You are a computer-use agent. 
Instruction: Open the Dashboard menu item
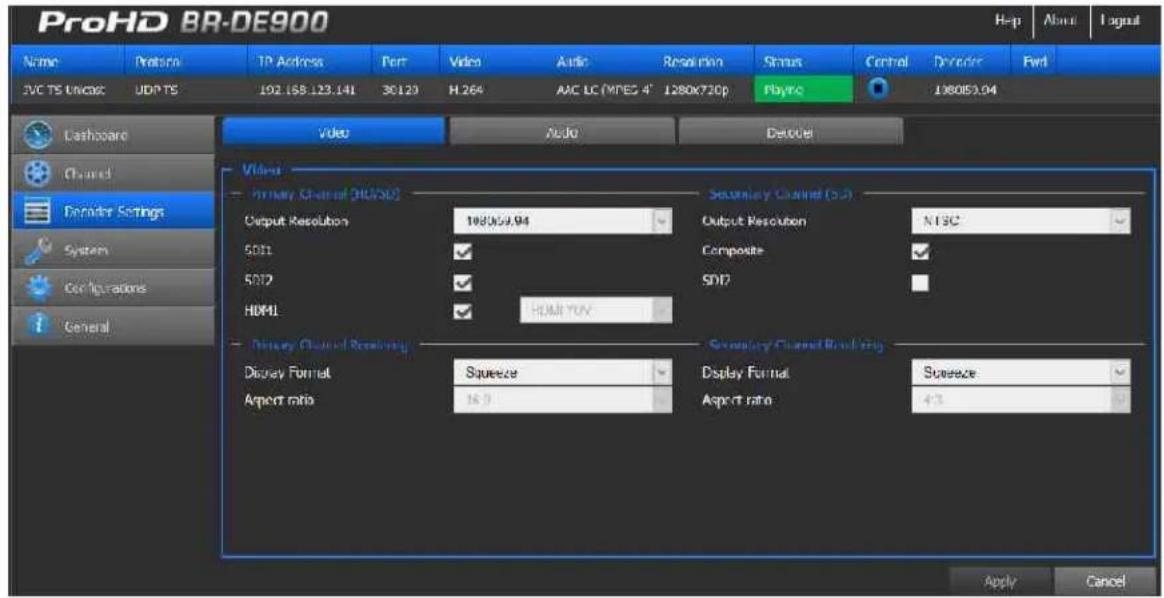point(113,136)
